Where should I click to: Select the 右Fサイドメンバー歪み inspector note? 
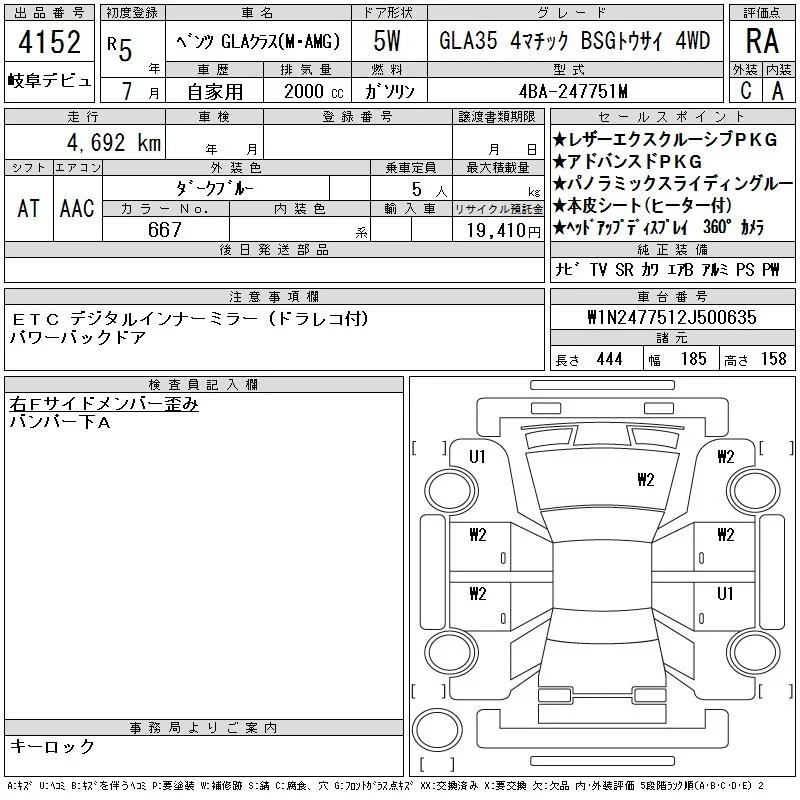pos(104,404)
